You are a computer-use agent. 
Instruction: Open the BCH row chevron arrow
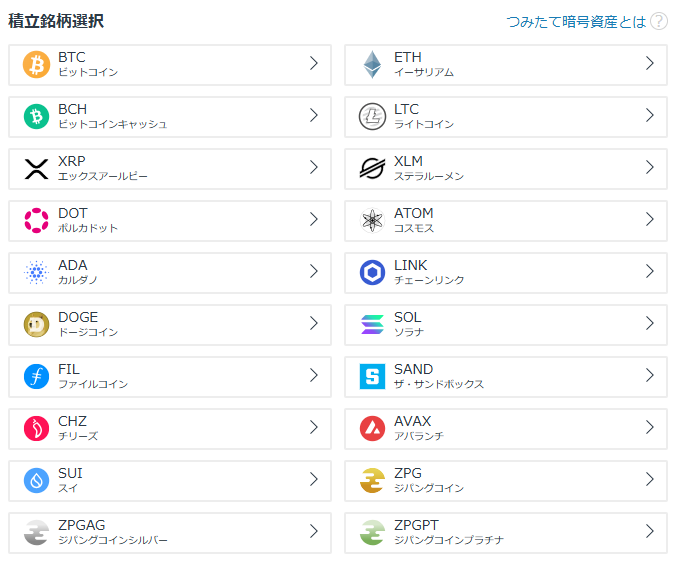coord(314,115)
